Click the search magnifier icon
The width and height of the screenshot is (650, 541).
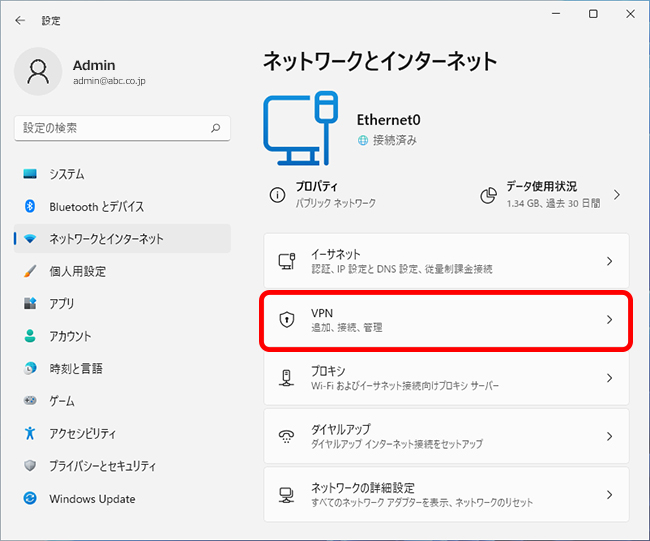click(x=215, y=128)
